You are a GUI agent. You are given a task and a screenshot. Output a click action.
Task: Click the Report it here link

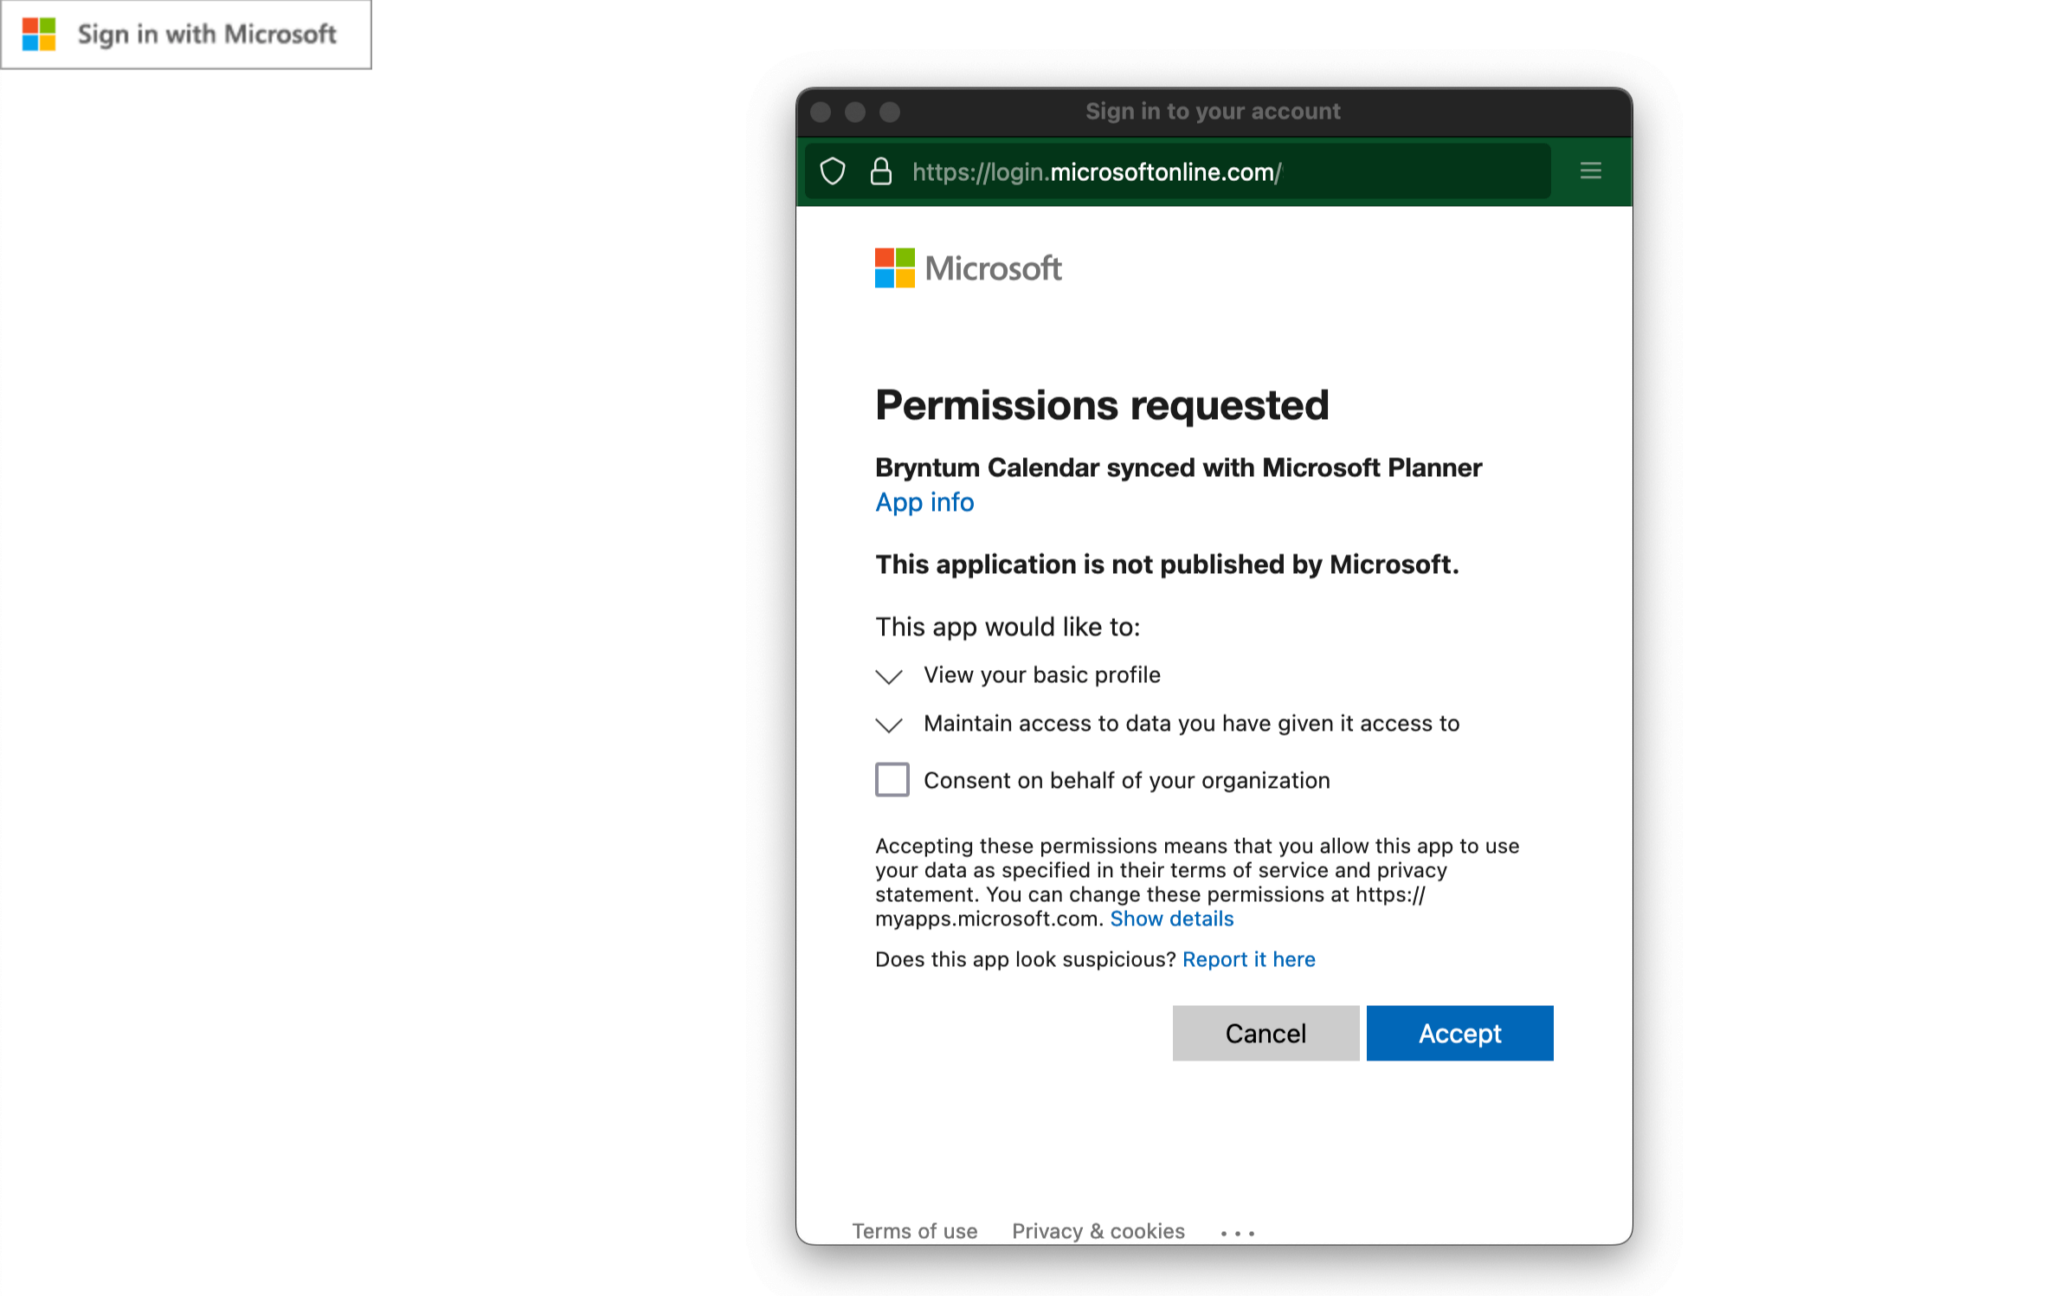[1248, 959]
